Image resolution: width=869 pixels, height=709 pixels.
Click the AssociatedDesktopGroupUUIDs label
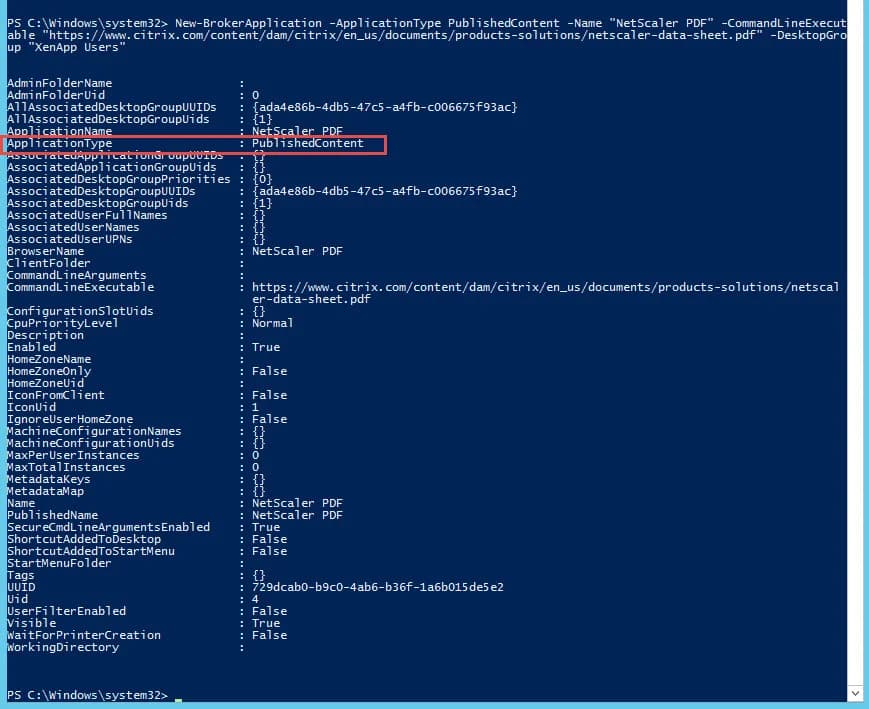point(101,191)
